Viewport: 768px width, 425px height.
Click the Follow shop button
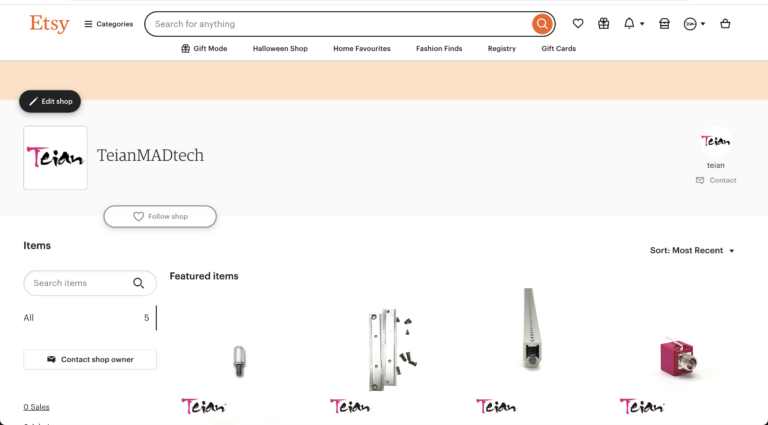[160, 216]
